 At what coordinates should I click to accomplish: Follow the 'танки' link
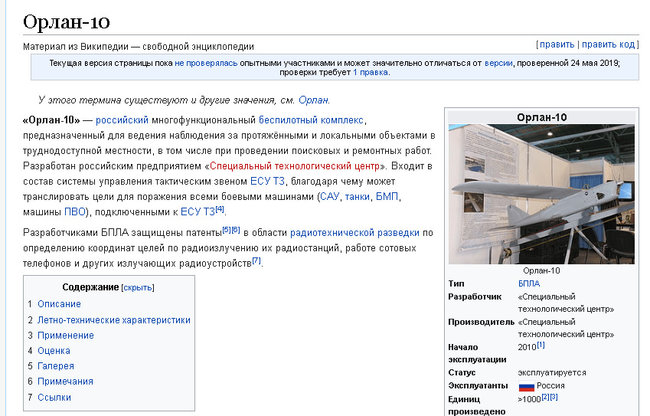pos(357,197)
